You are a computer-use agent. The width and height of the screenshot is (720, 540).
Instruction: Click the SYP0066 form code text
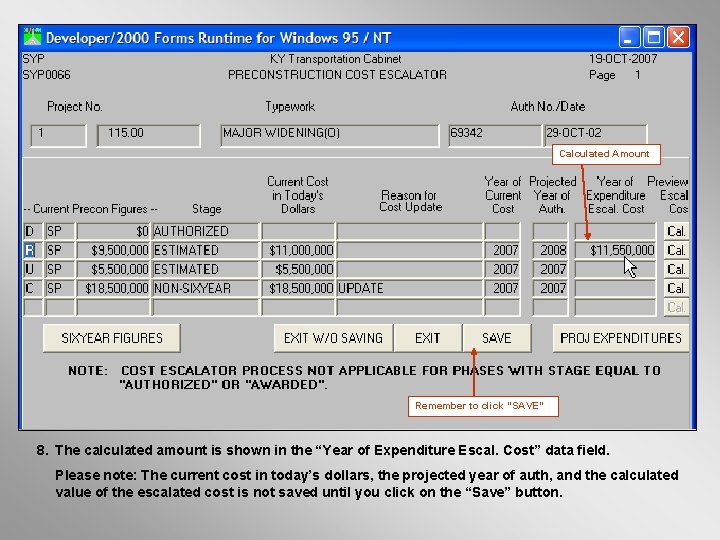click(x=46, y=75)
